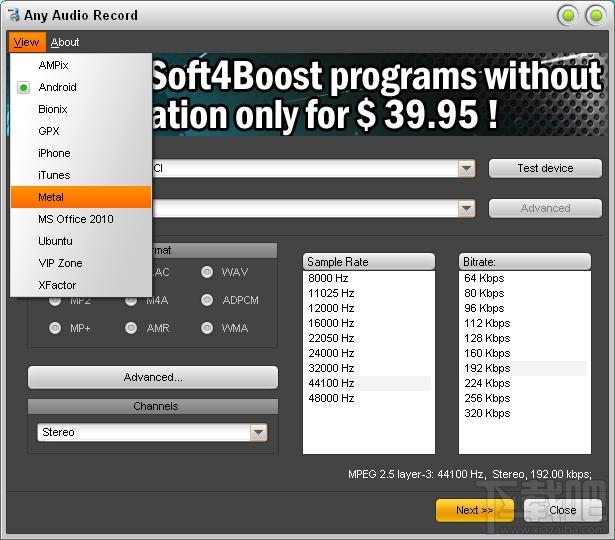615x540 pixels.
Task: Click the Any Audio Record app icon
Action: point(14,15)
